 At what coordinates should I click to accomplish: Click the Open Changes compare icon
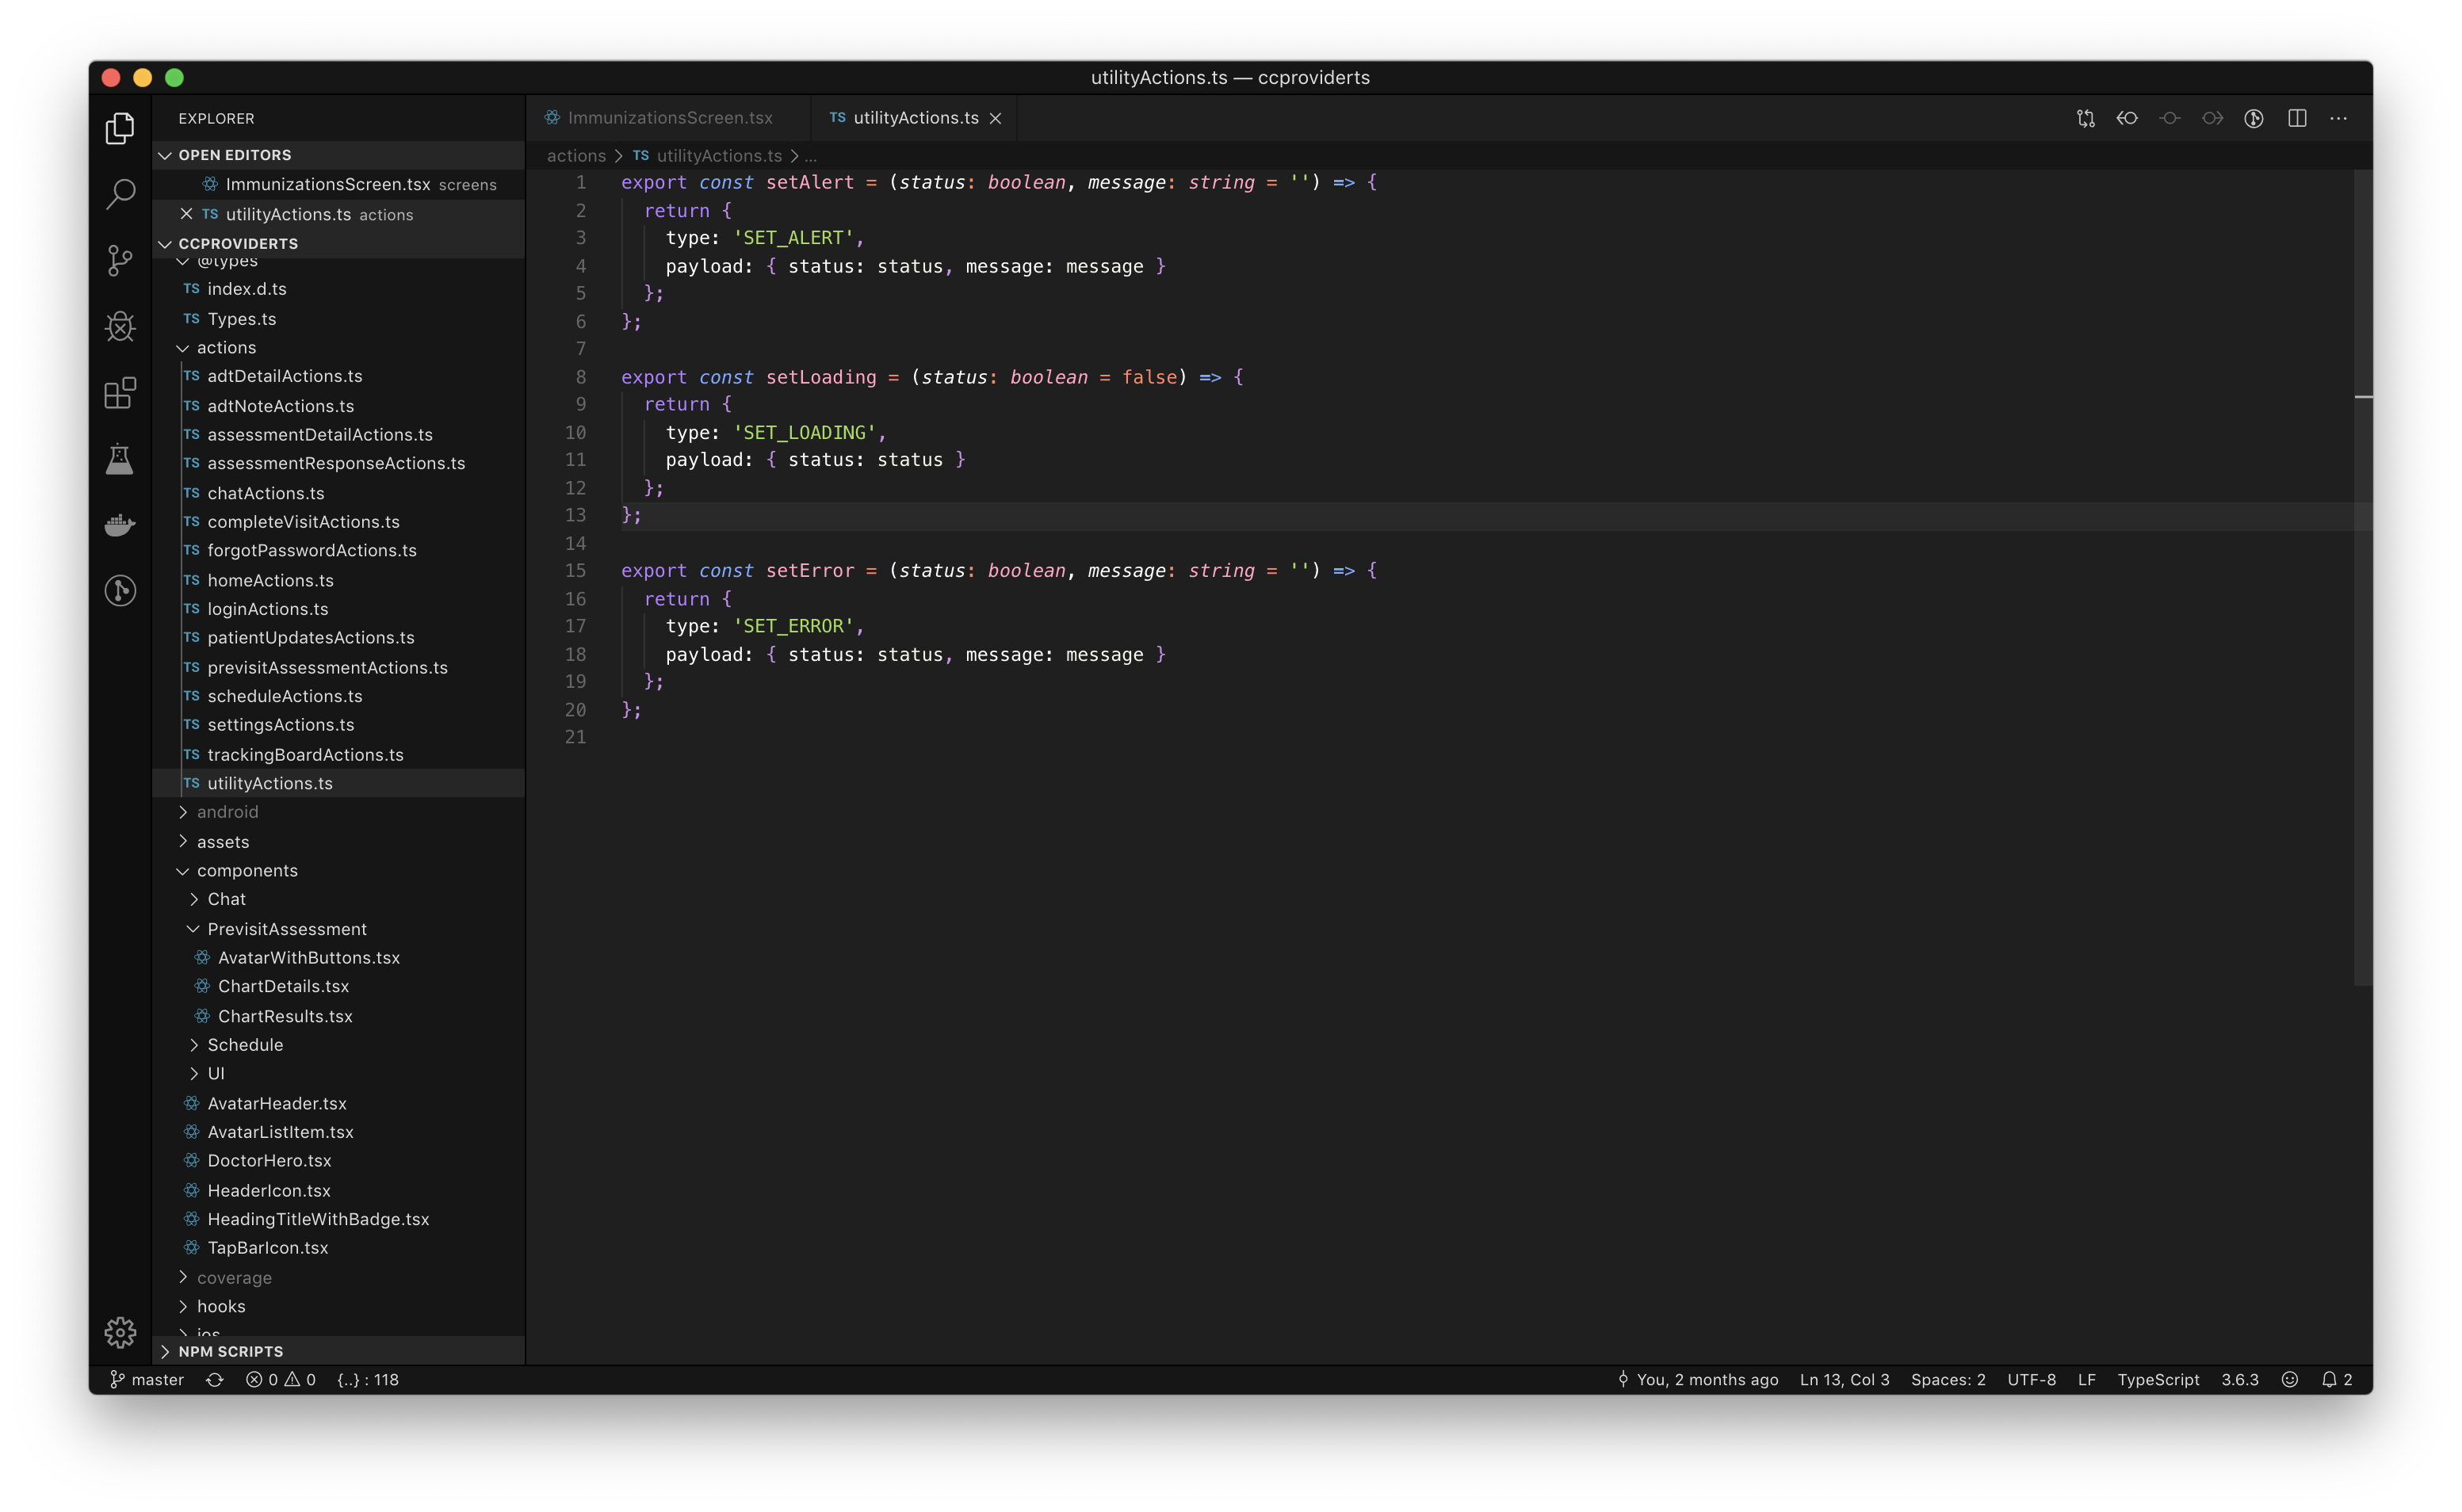point(2085,118)
